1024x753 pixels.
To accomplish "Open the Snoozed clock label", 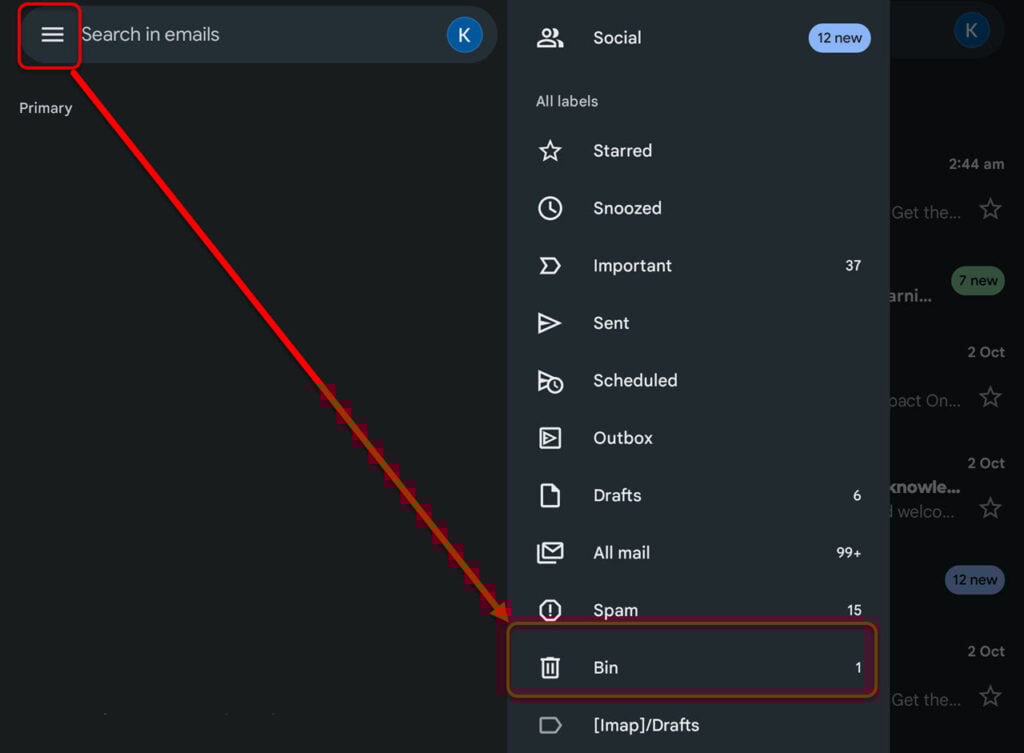I will (x=550, y=208).
